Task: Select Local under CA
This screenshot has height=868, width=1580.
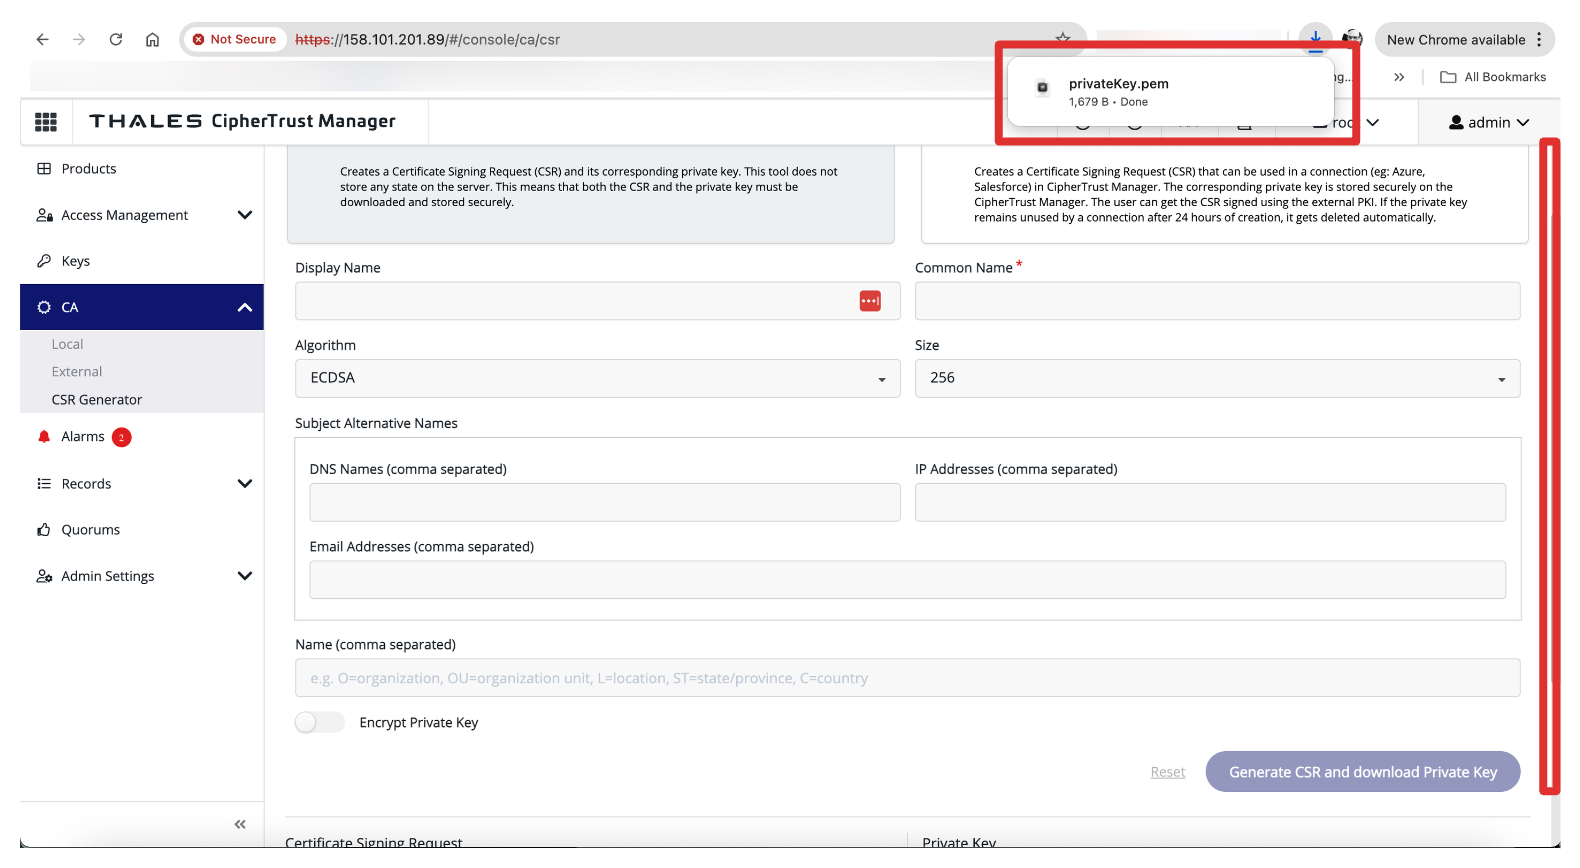Action: [68, 344]
